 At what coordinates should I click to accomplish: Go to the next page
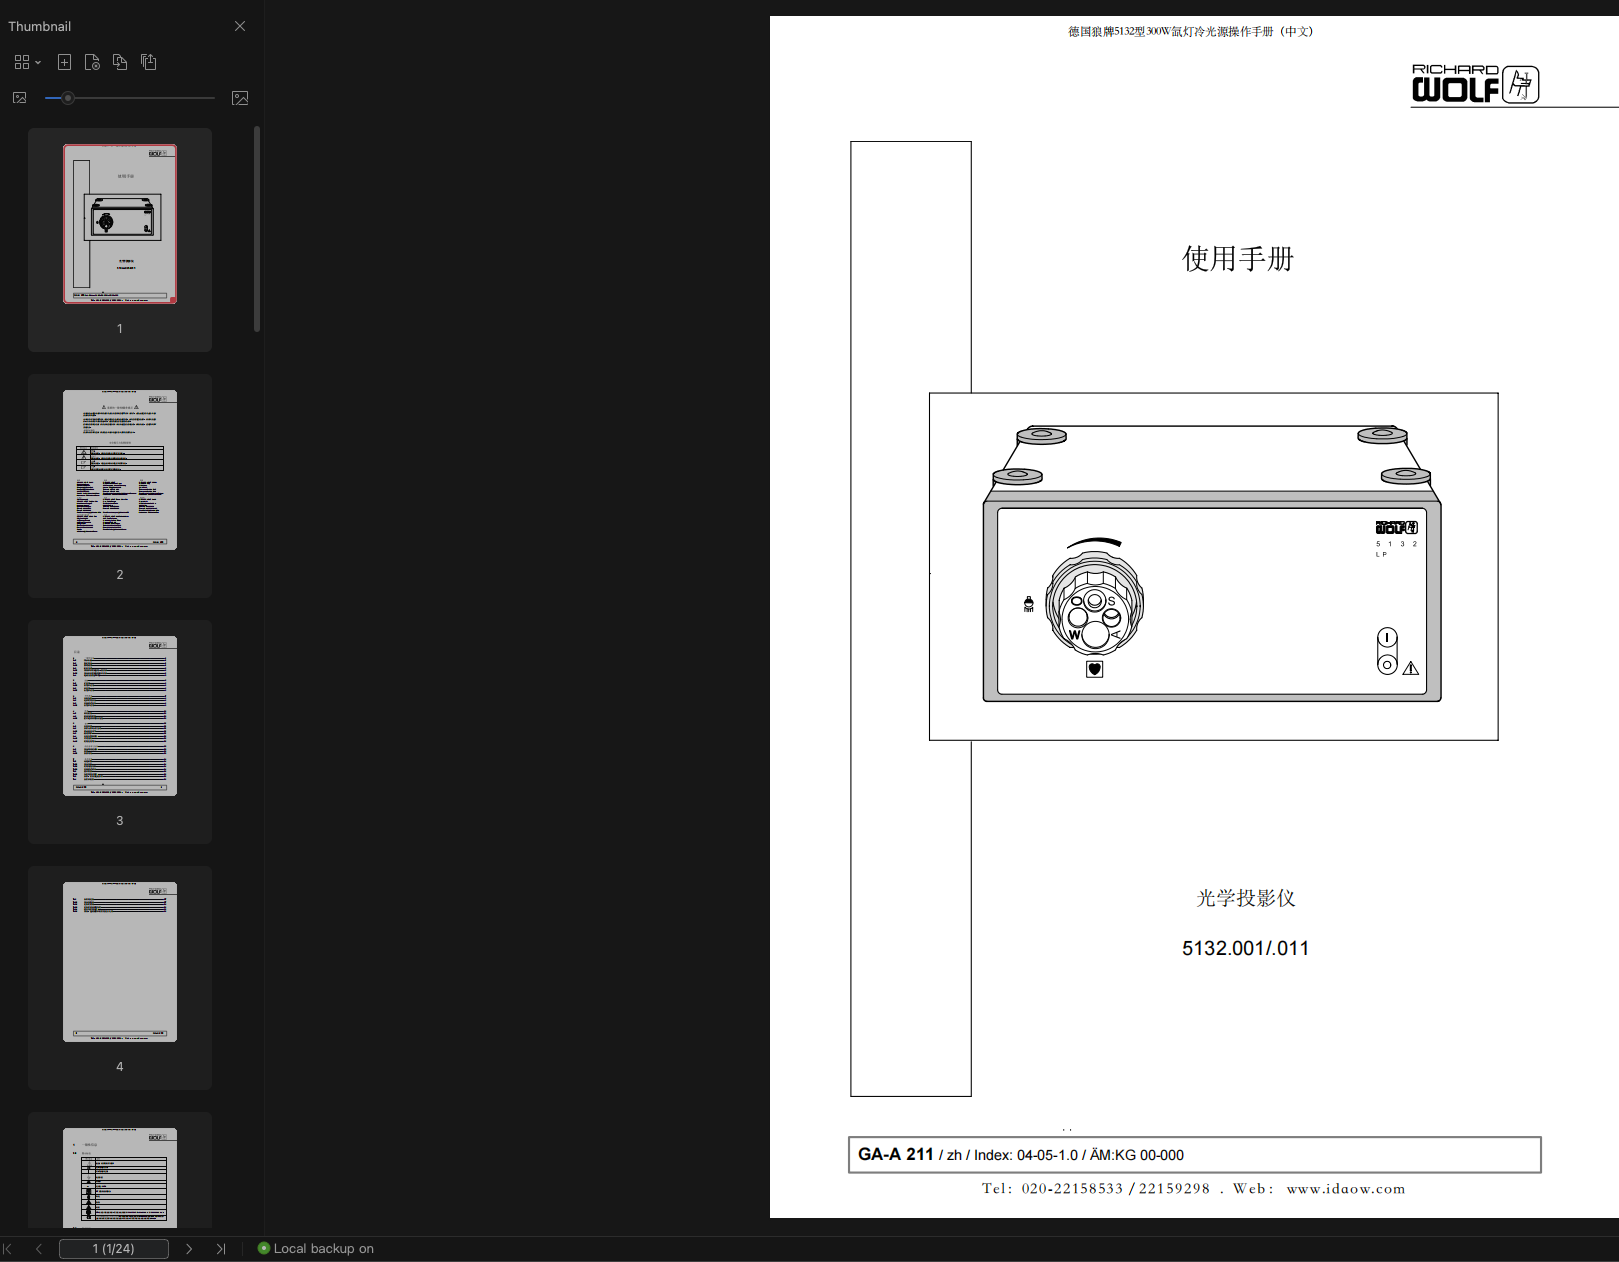189,1248
